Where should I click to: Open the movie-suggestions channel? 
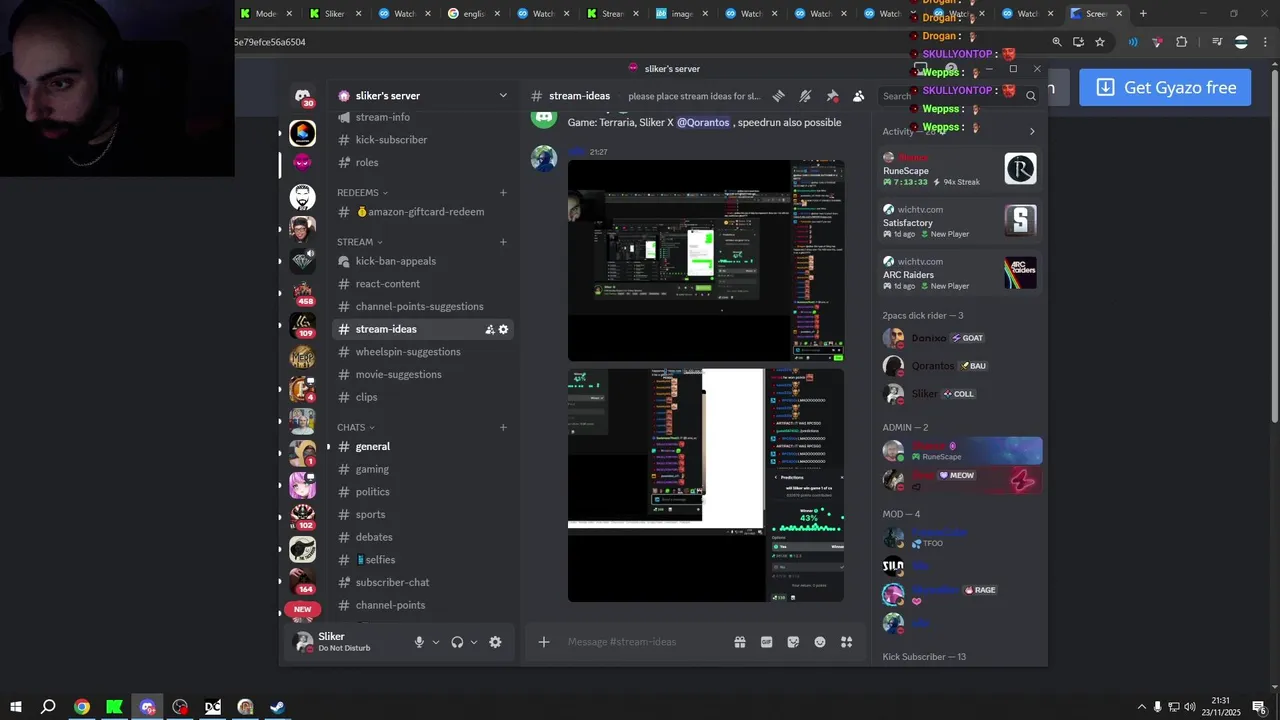(x=423, y=375)
